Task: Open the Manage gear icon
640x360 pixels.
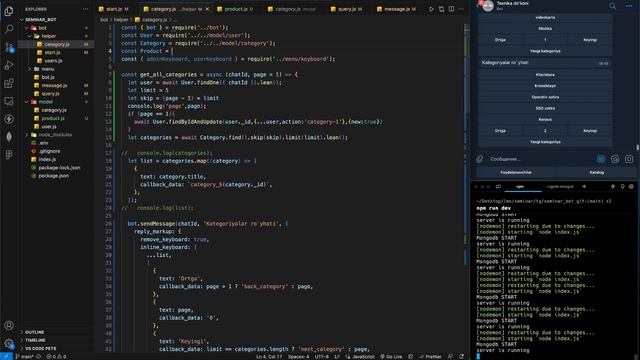Action: pos(9,344)
